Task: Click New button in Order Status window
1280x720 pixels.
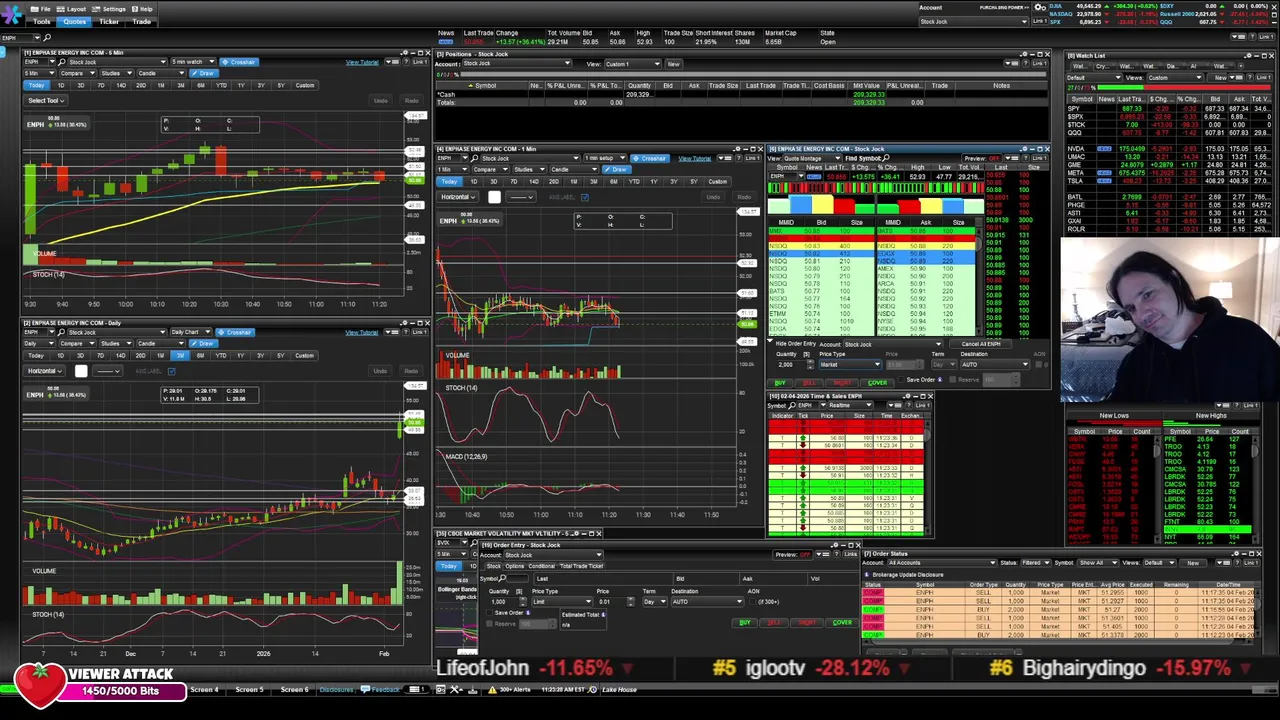Action: click(1193, 562)
